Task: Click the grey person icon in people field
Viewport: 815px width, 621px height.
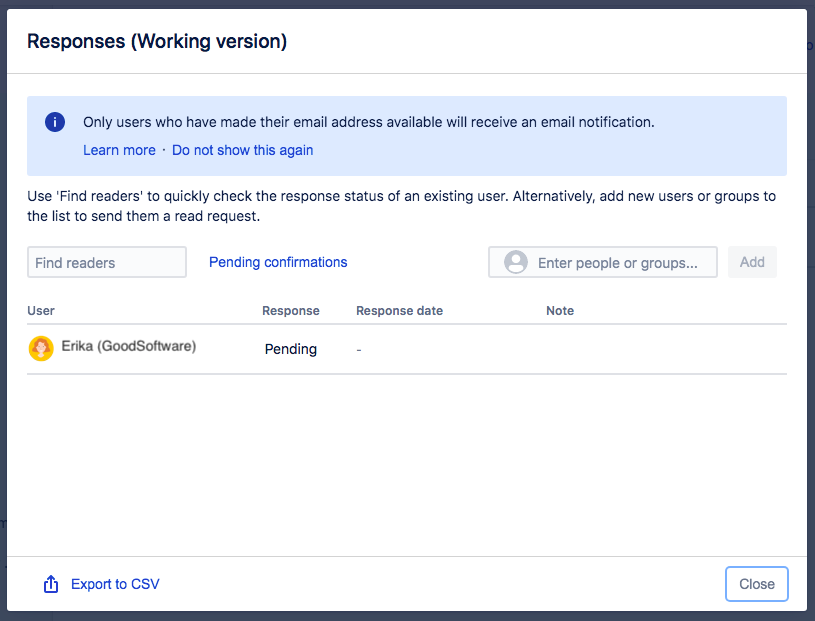Action: coord(516,262)
